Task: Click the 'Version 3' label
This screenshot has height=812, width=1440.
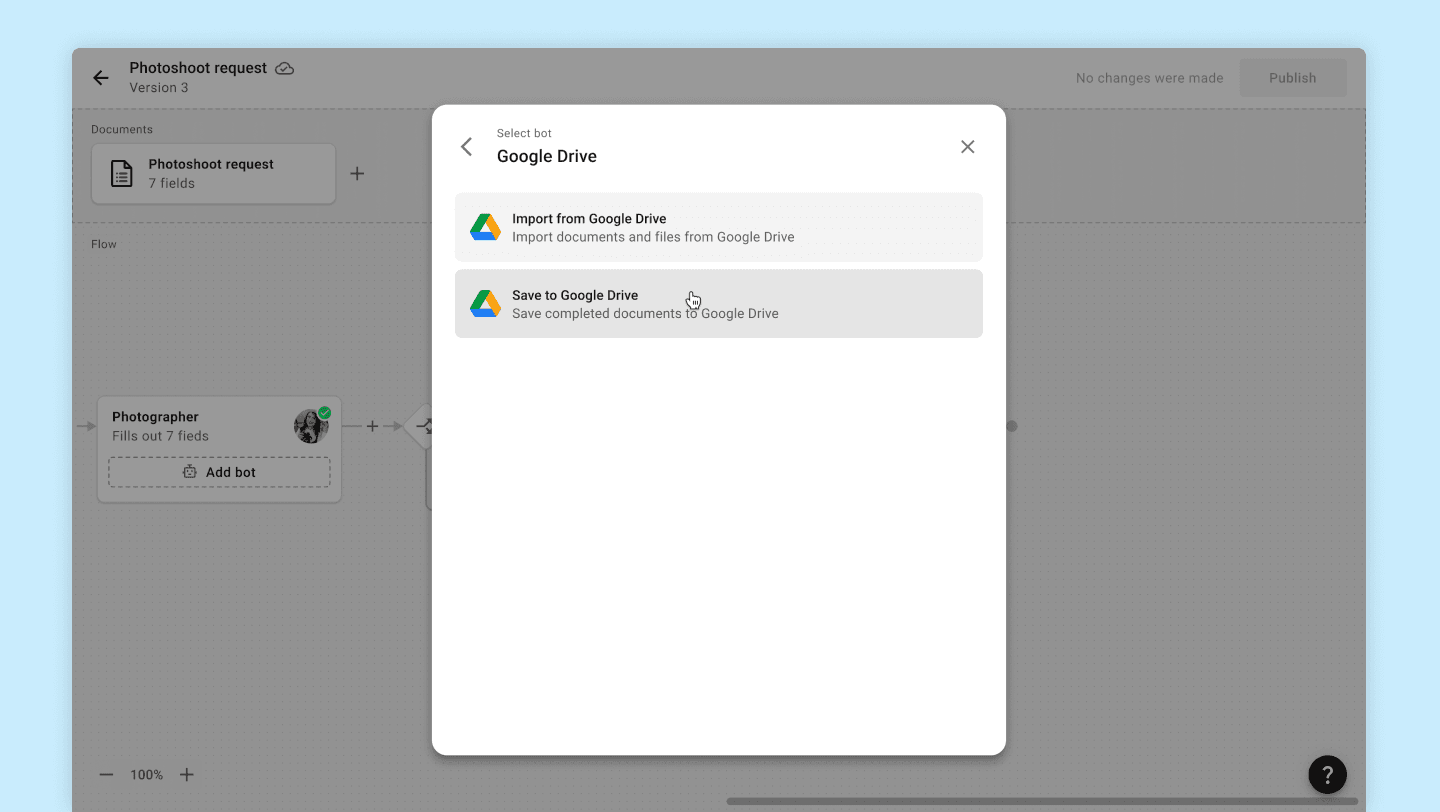Action: pos(159,87)
